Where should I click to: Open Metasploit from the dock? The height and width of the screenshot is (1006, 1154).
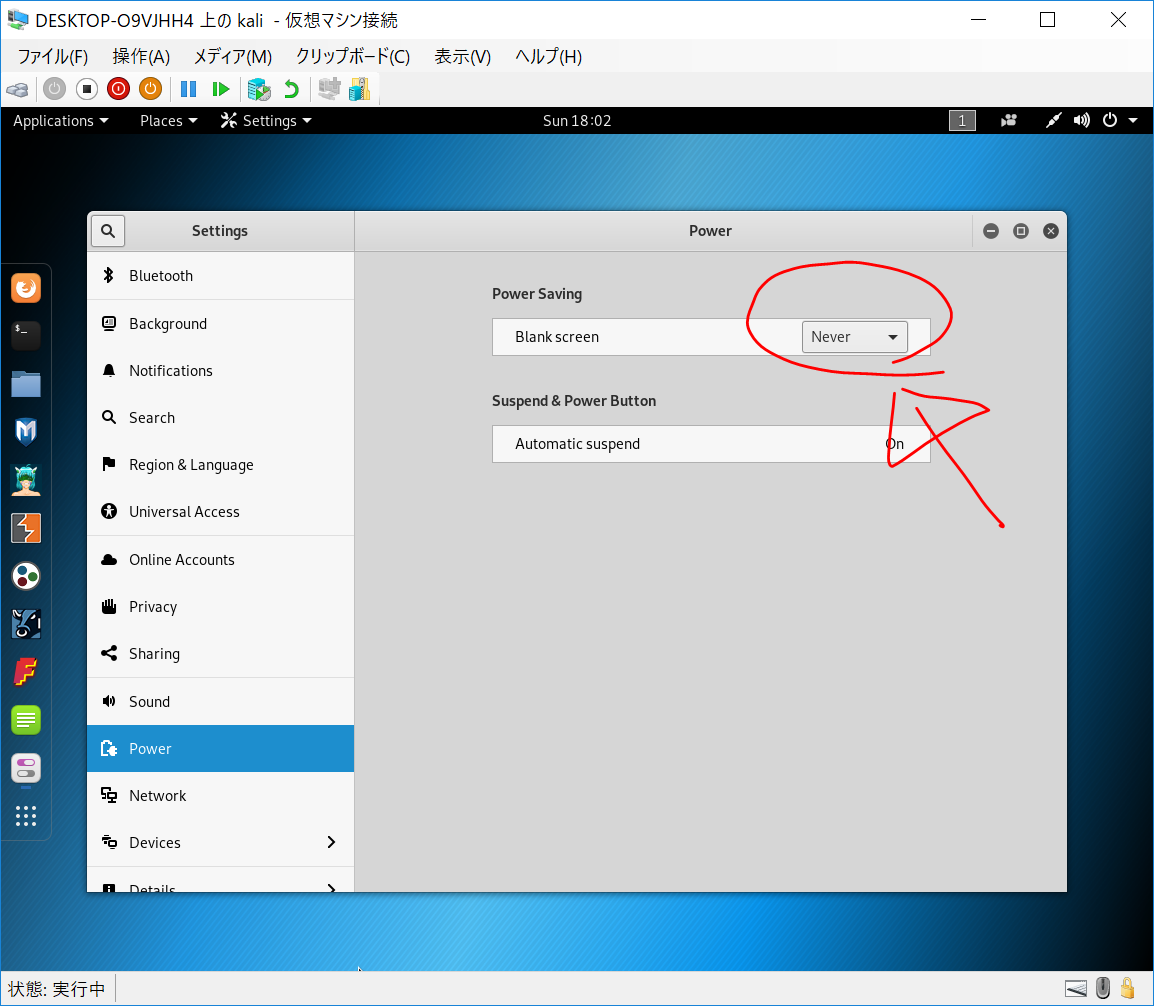pyautogui.click(x=26, y=431)
